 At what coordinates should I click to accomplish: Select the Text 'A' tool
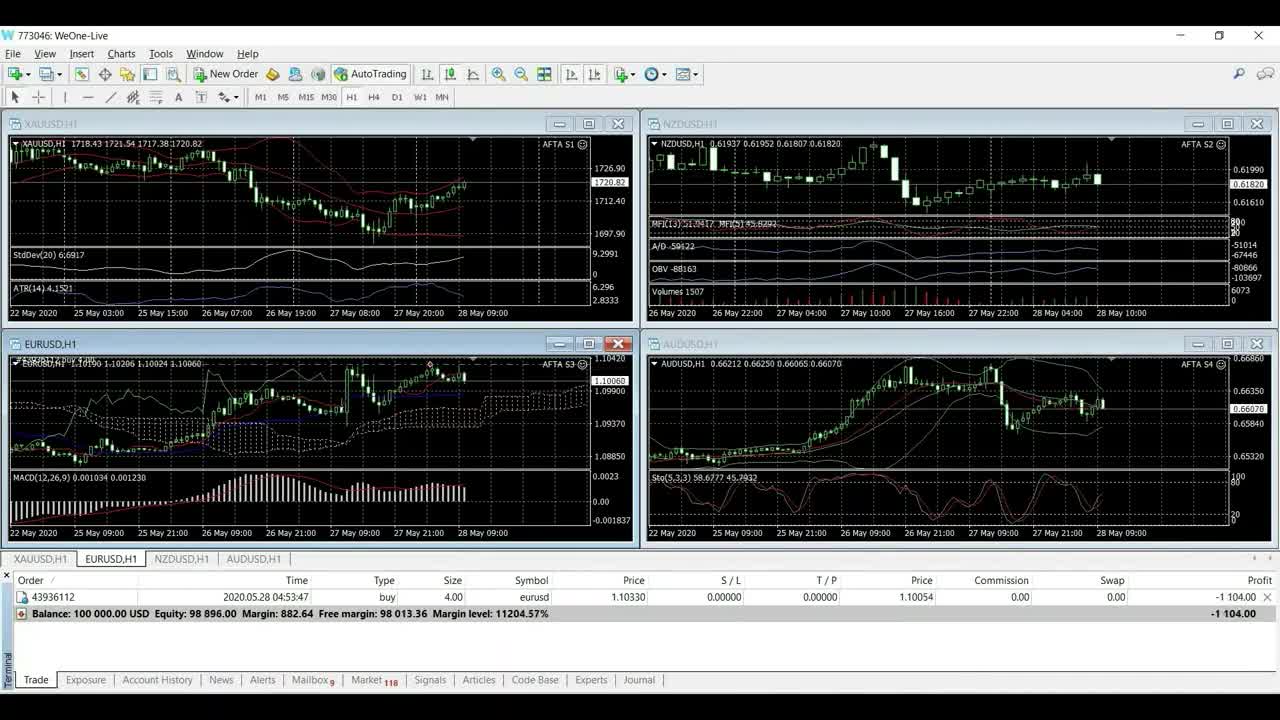click(x=178, y=97)
